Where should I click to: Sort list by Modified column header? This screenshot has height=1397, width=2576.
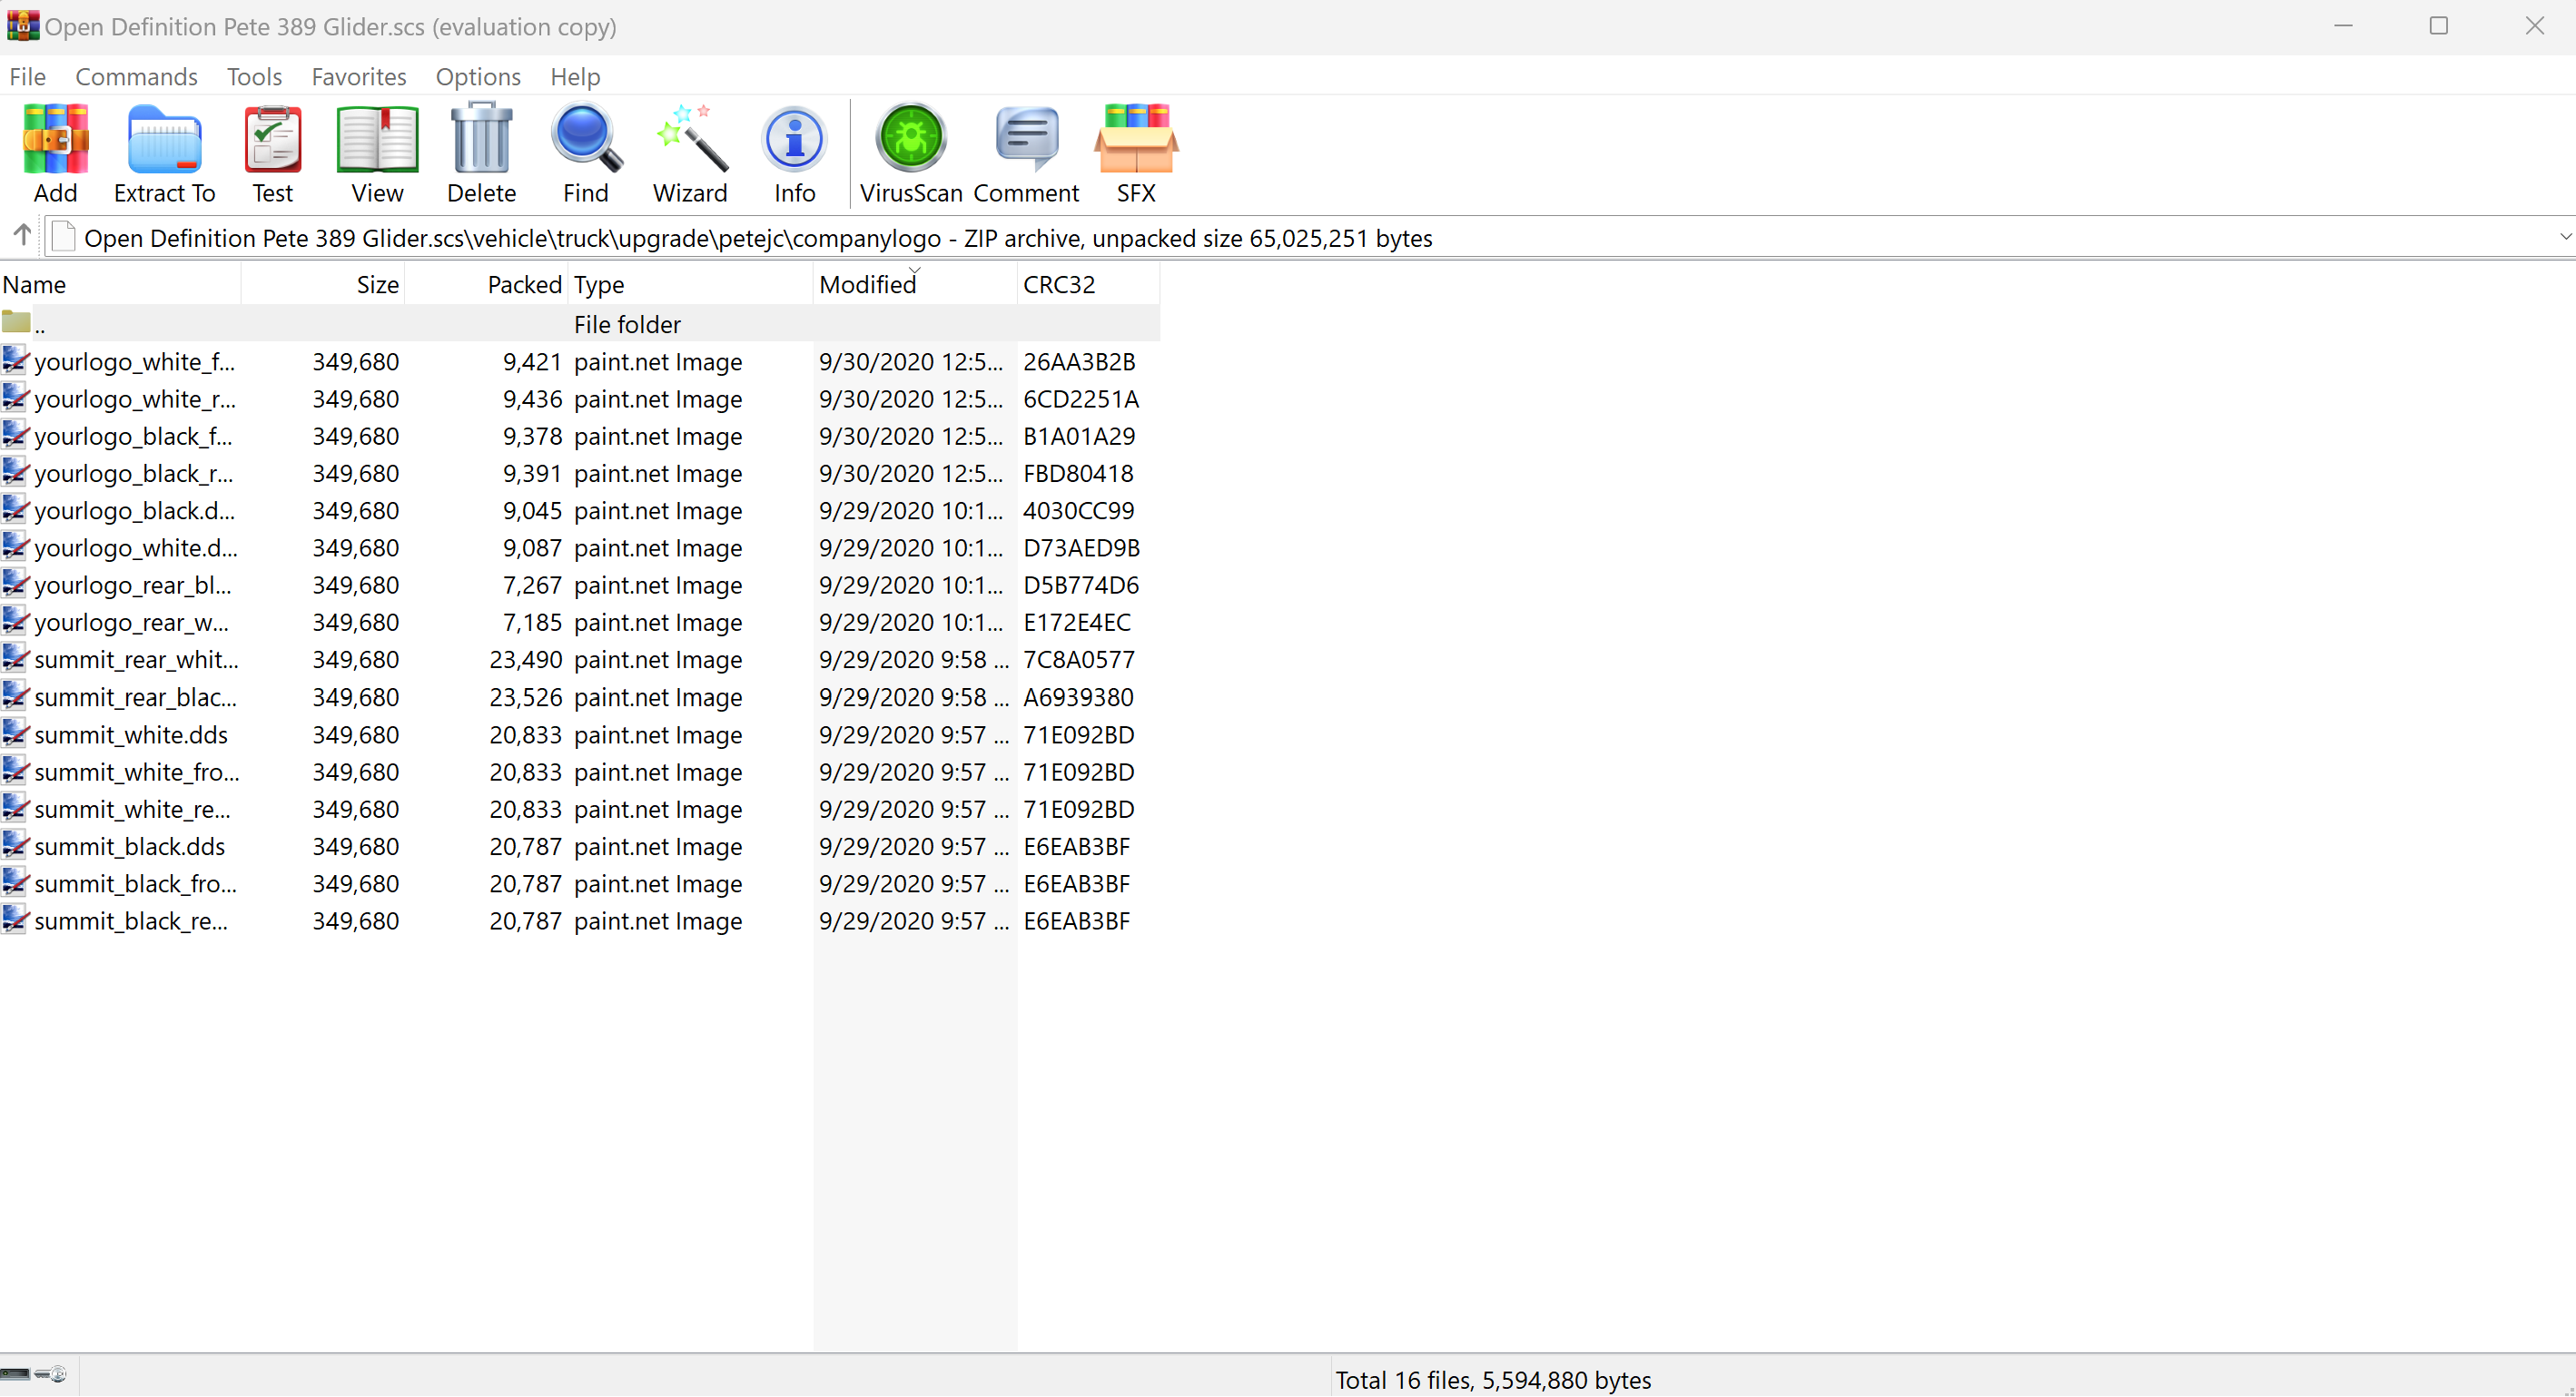click(867, 285)
